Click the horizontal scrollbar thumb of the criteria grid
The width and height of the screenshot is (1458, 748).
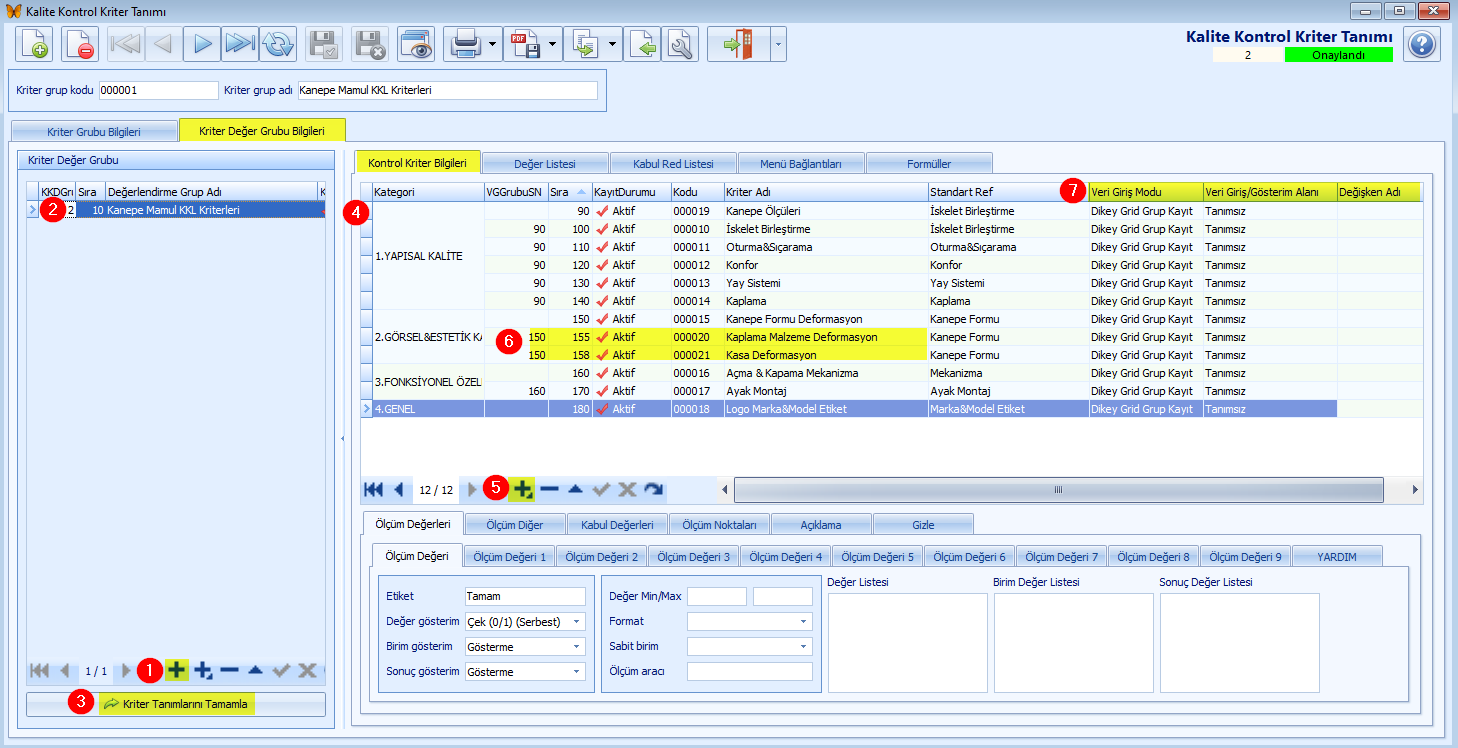[x=1058, y=490]
